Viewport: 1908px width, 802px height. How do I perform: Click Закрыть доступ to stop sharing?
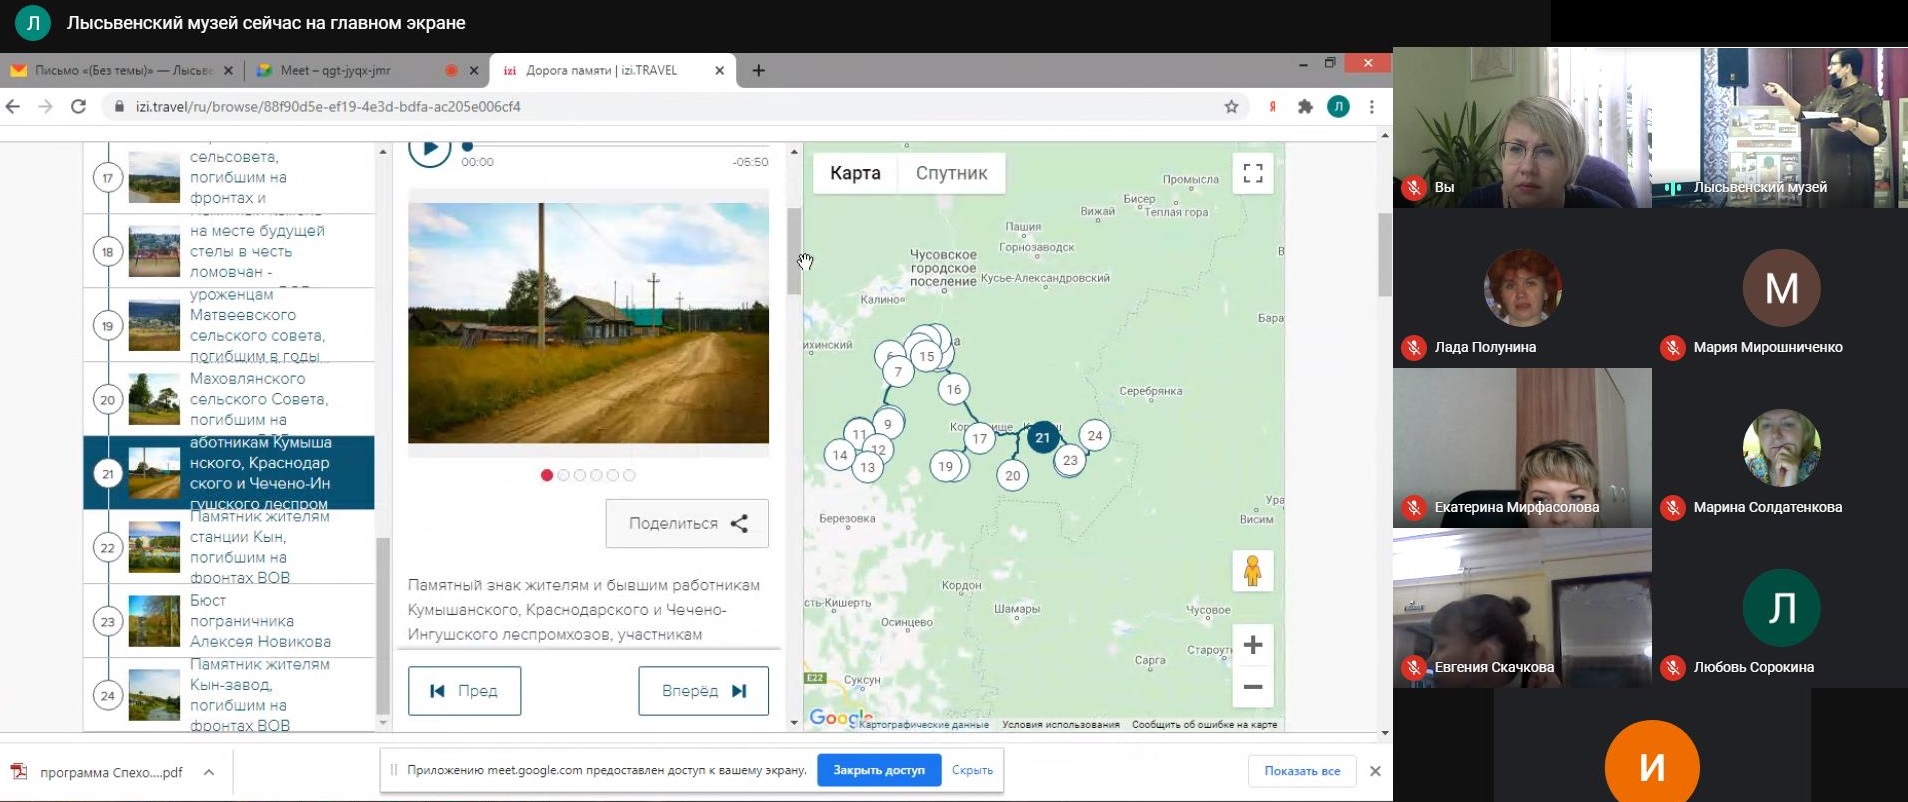pos(879,770)
